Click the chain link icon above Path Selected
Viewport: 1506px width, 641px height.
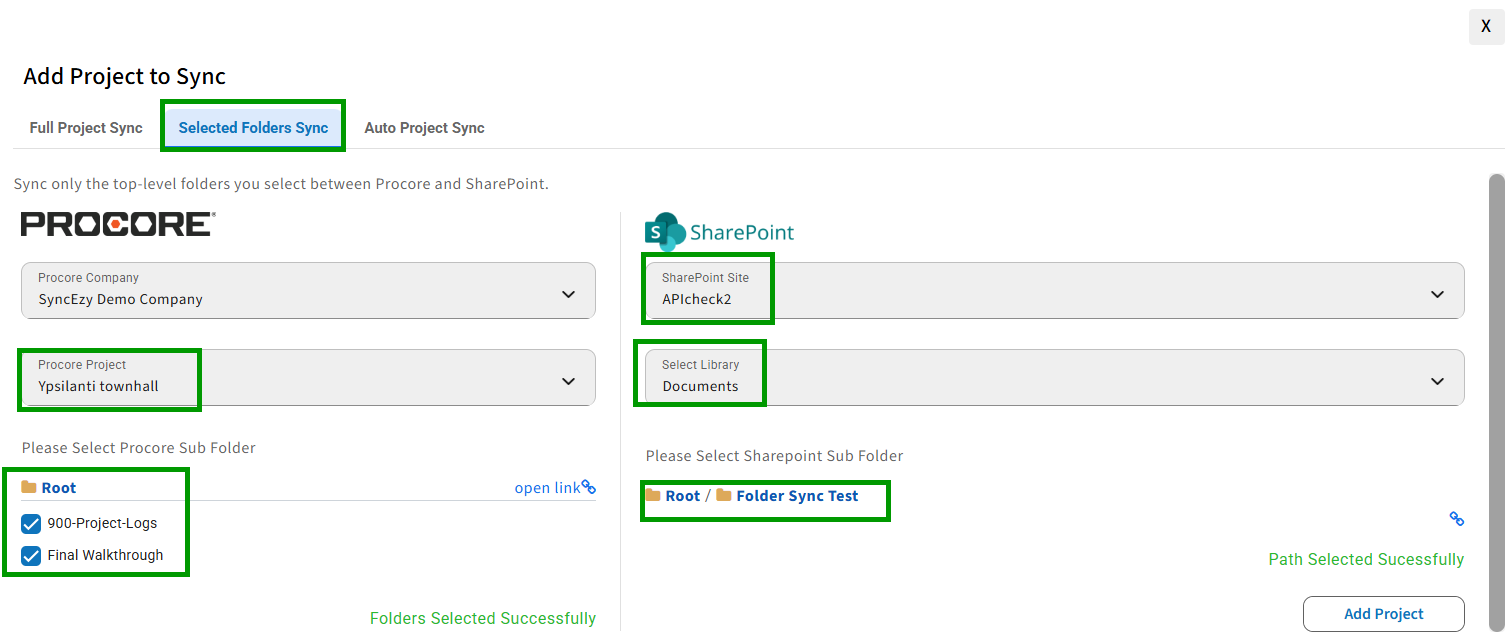point(1457,519)
